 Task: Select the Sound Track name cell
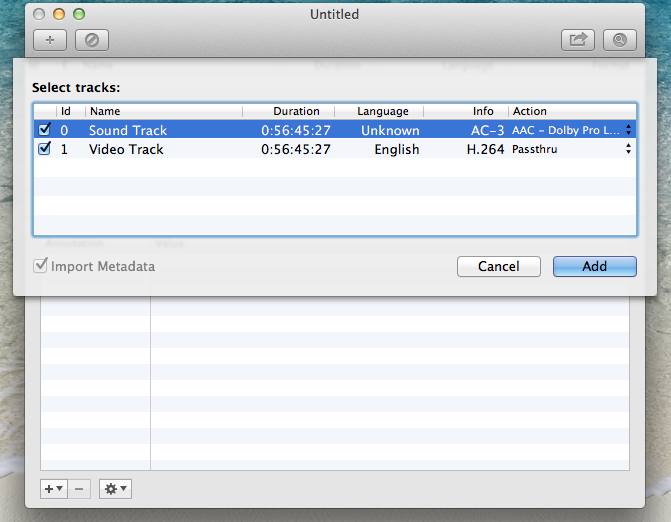pos(128,130)
